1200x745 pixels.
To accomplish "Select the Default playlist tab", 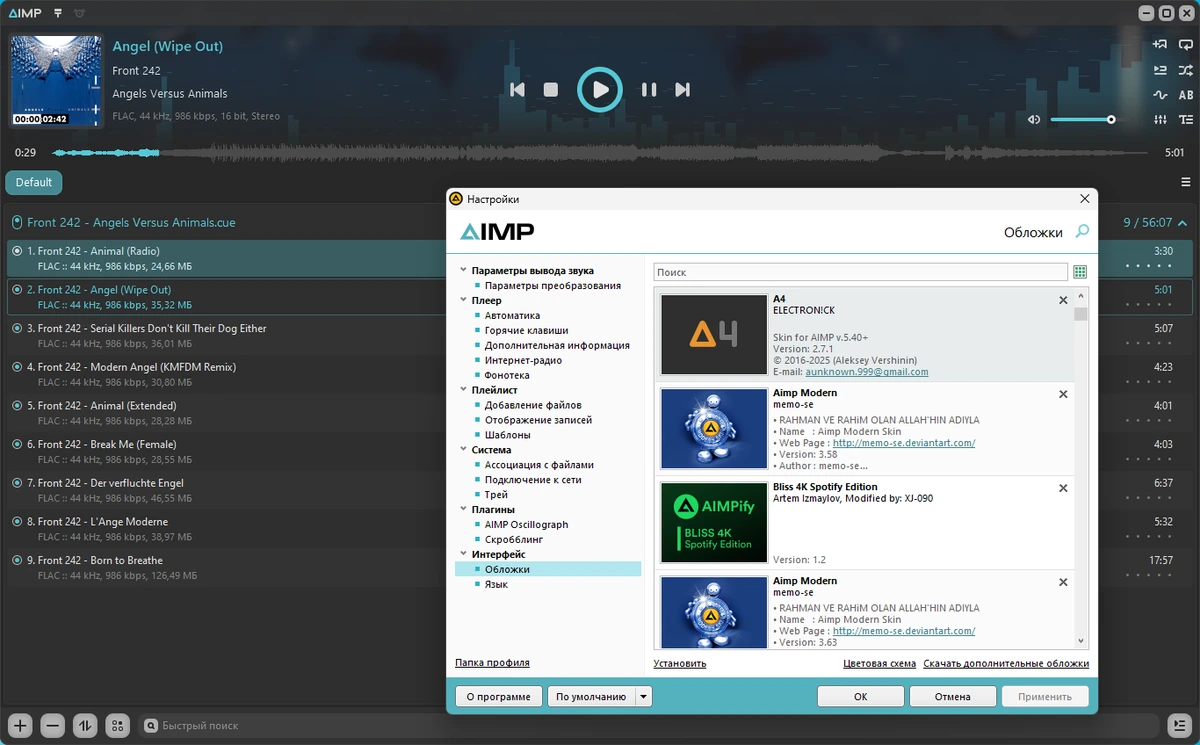I will tap(34, 182).
